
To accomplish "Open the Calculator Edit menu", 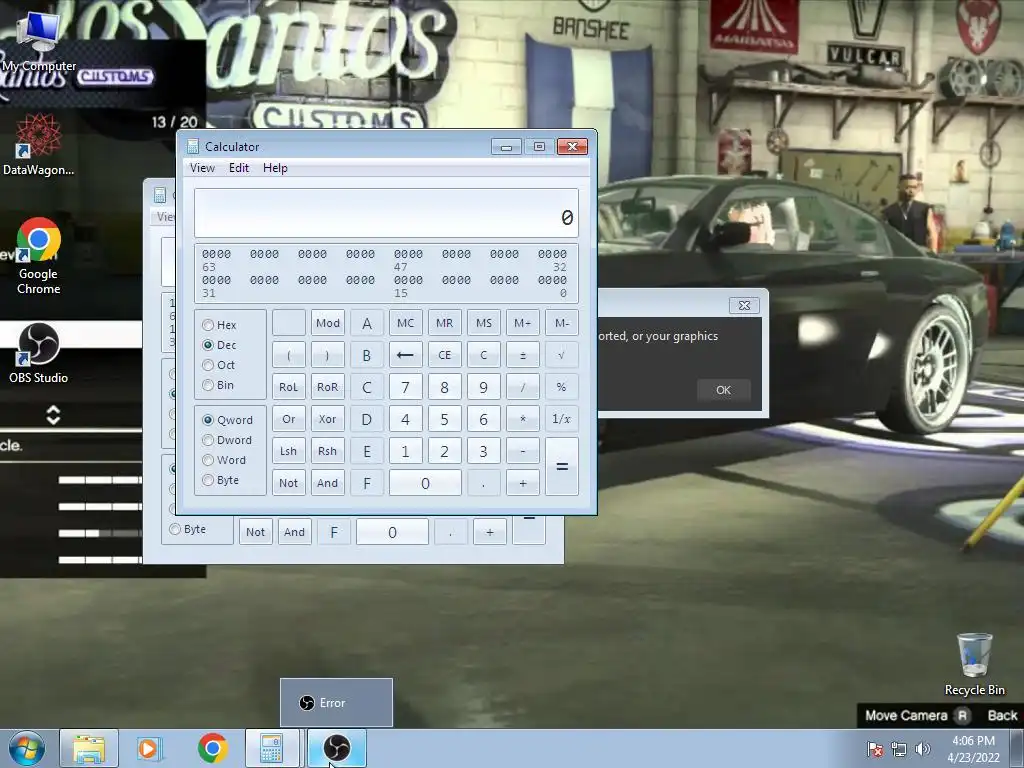I will click(239, 168).
